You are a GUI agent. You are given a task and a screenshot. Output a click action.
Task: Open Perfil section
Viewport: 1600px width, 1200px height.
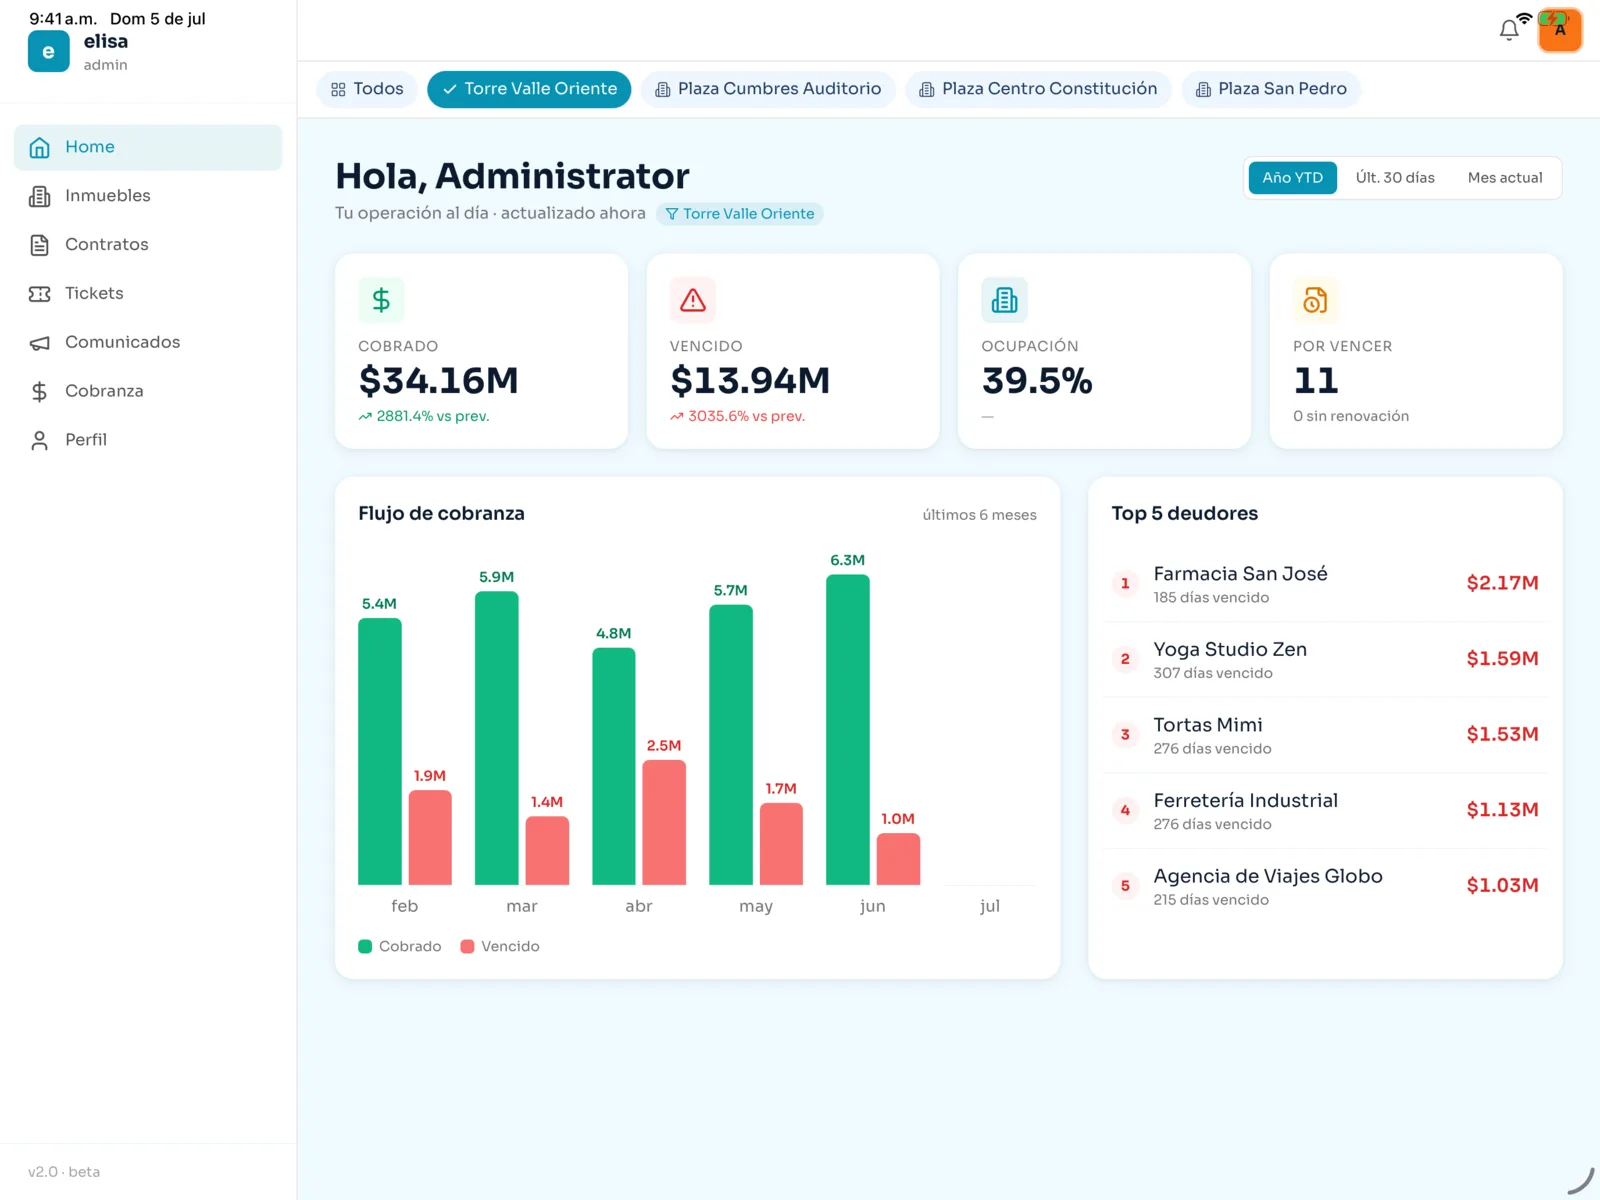coord(148,441)
